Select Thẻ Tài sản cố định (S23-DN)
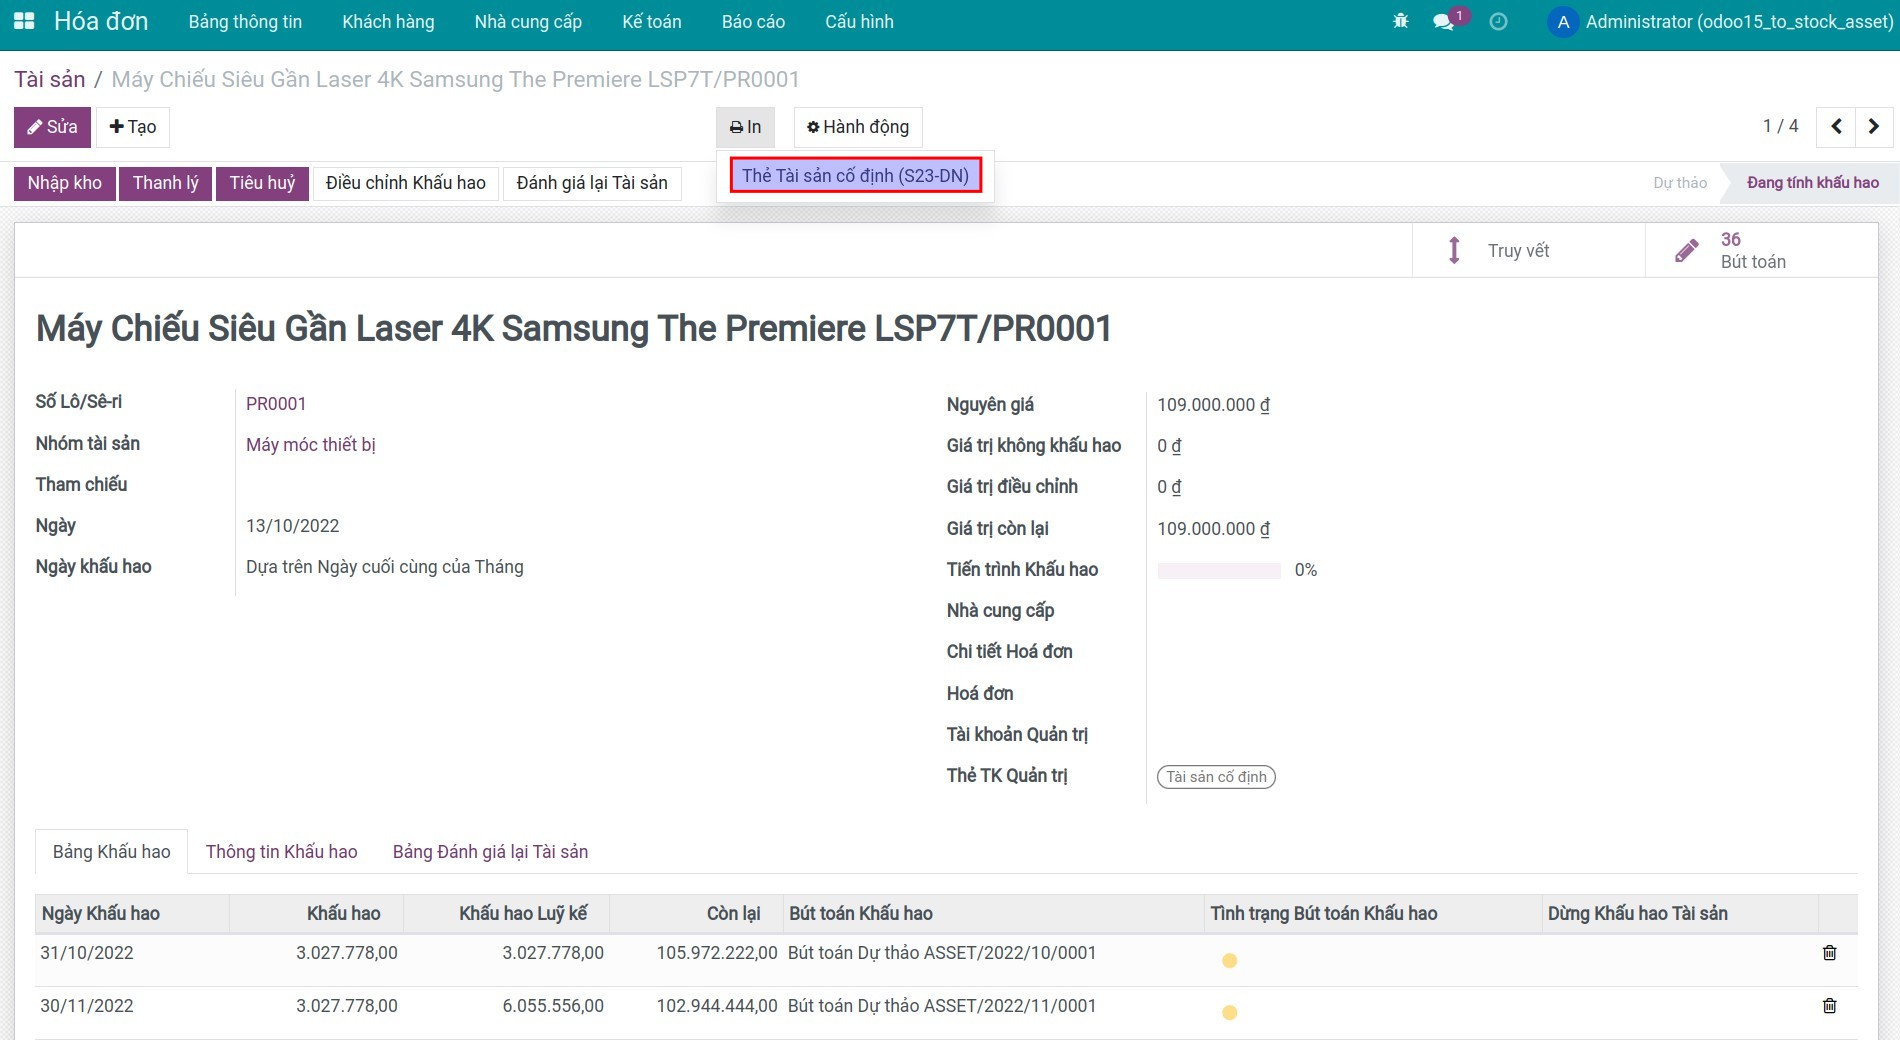 (x=855, y=176)
